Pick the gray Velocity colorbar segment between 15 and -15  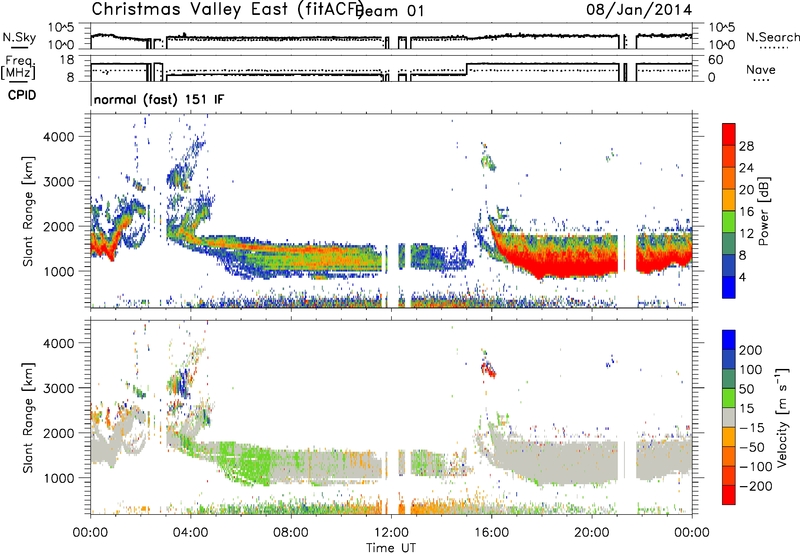click(x=729, y=418)
